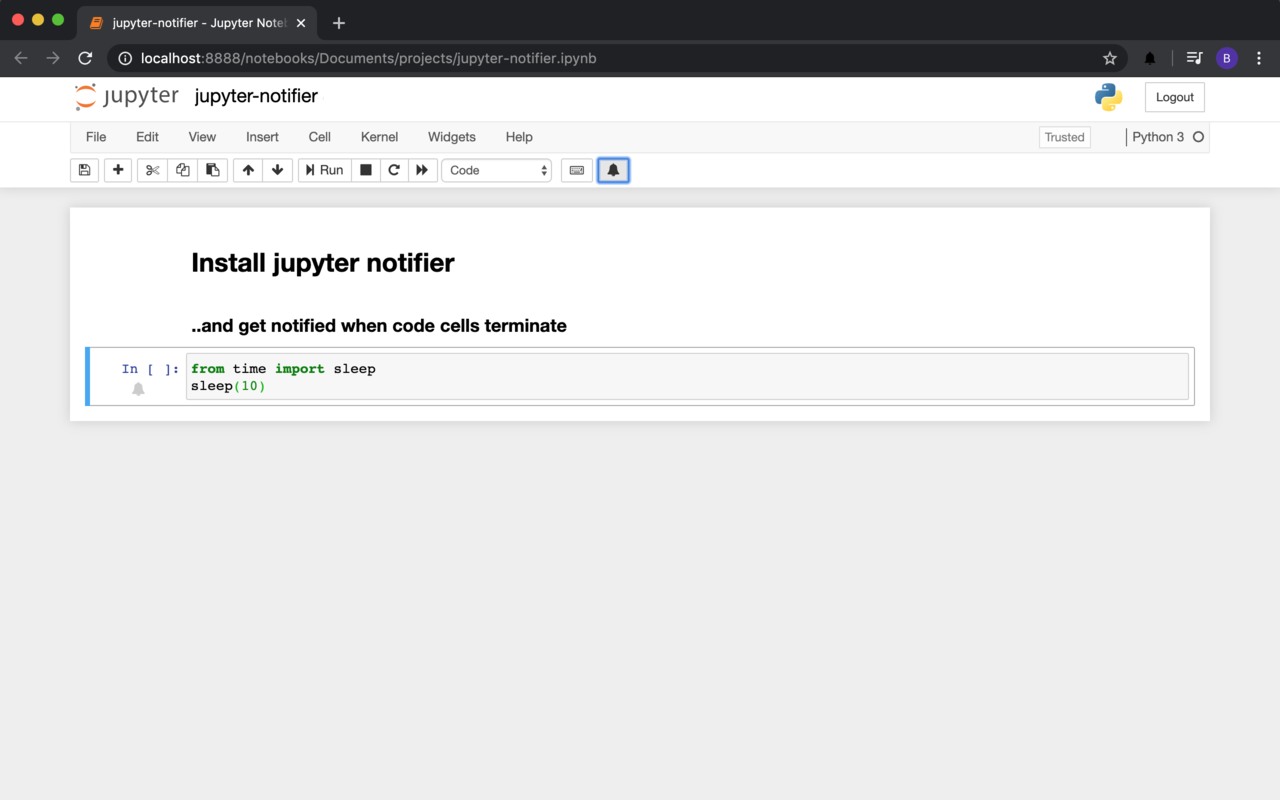Cut selected cells with the scissors icon
1280x800 pixels.
point(152,170)
